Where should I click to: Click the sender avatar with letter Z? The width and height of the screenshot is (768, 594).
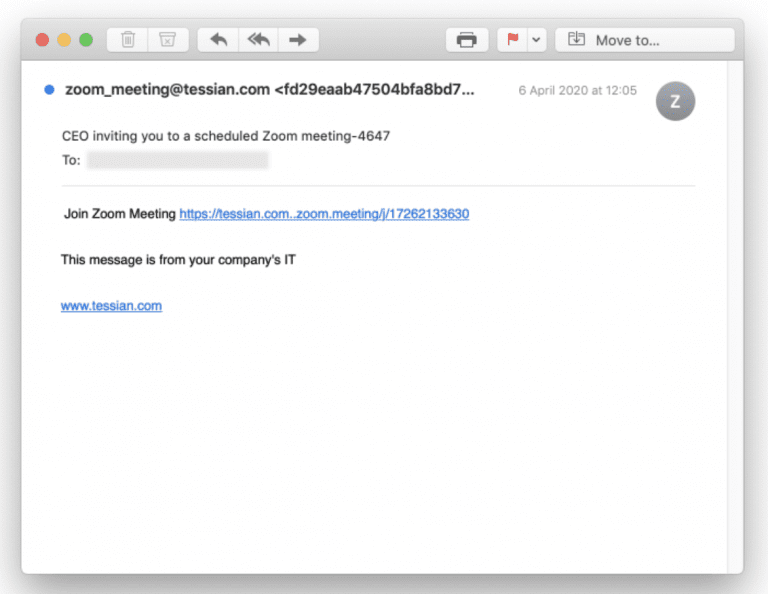(x=675, y=101)
